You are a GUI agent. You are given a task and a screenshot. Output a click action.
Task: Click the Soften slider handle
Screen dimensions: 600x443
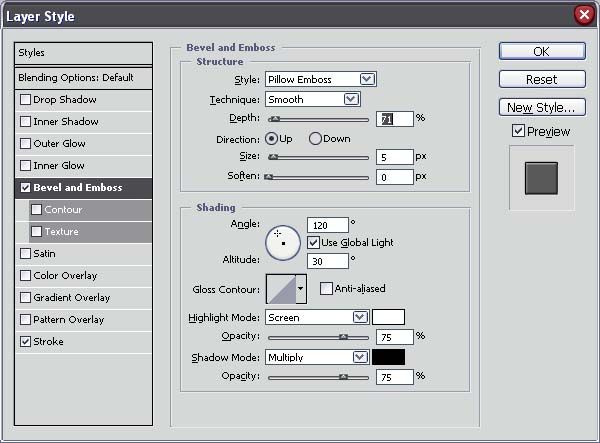coord(269,177)
